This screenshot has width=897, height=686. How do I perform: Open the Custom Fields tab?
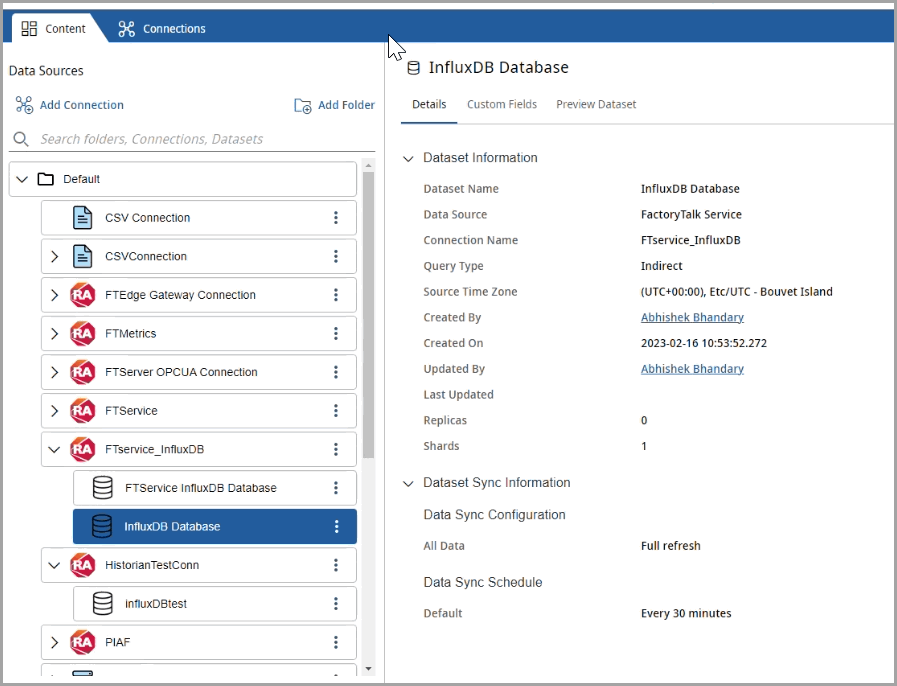click(502, 104)
